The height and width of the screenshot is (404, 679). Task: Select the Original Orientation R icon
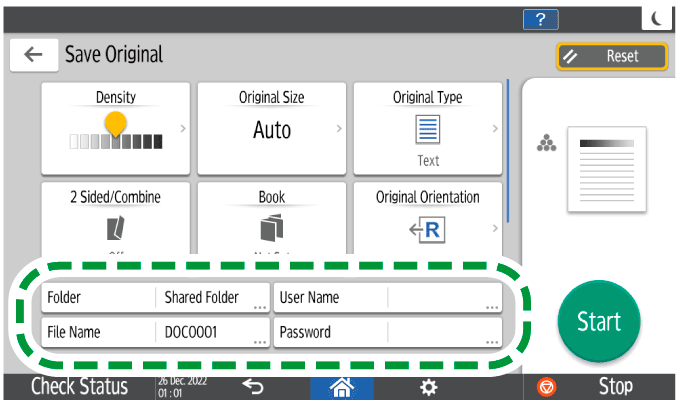point(428,229)
